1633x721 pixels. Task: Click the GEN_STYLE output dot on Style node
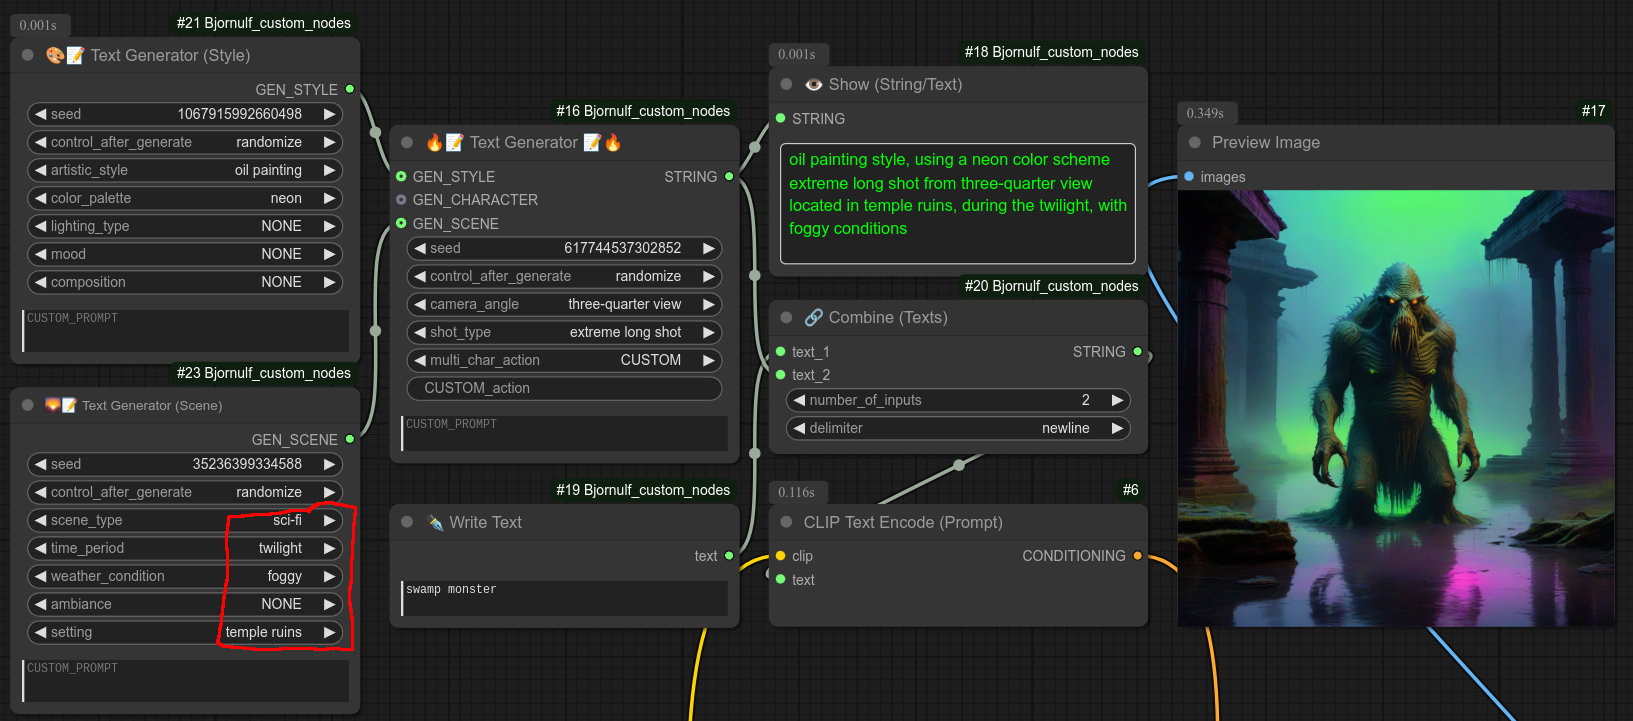coord(350,89)
